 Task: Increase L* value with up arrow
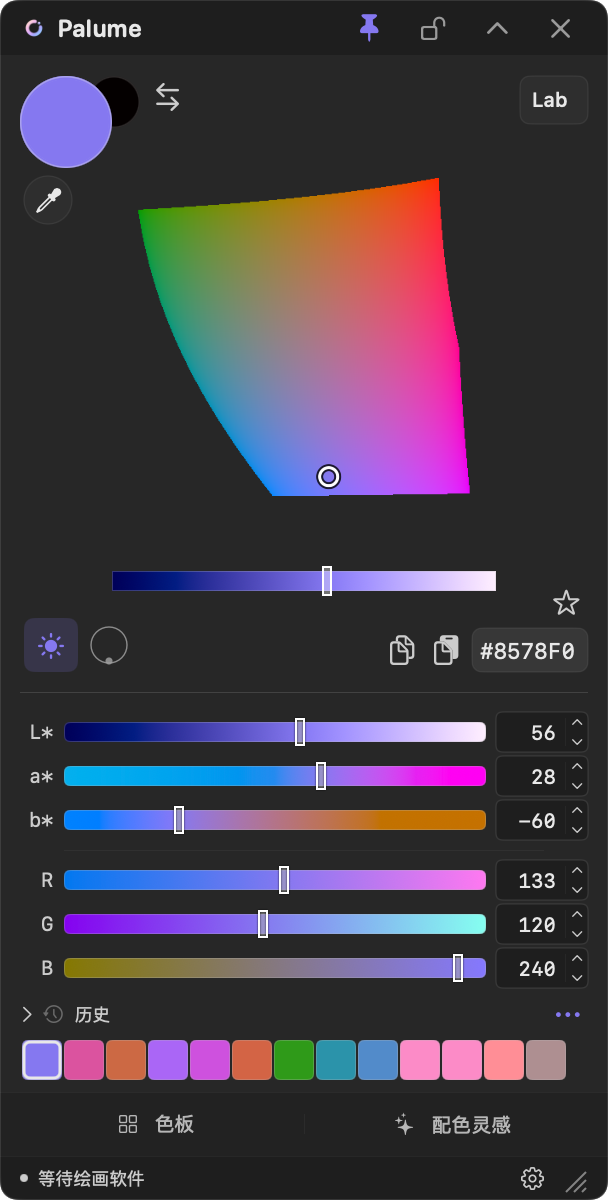coord(576,723)
